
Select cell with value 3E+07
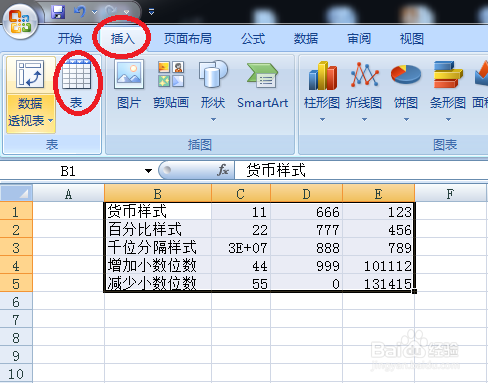[241, 247]
